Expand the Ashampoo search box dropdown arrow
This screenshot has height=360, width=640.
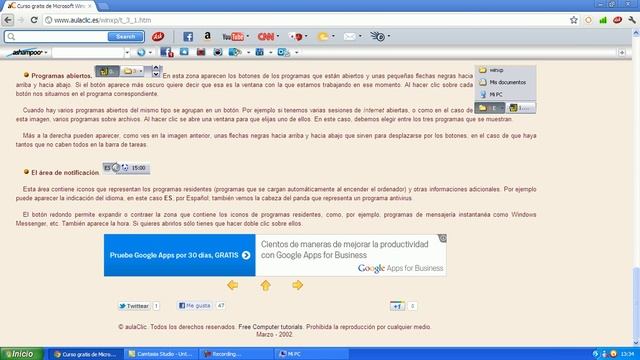pos(127,53)
